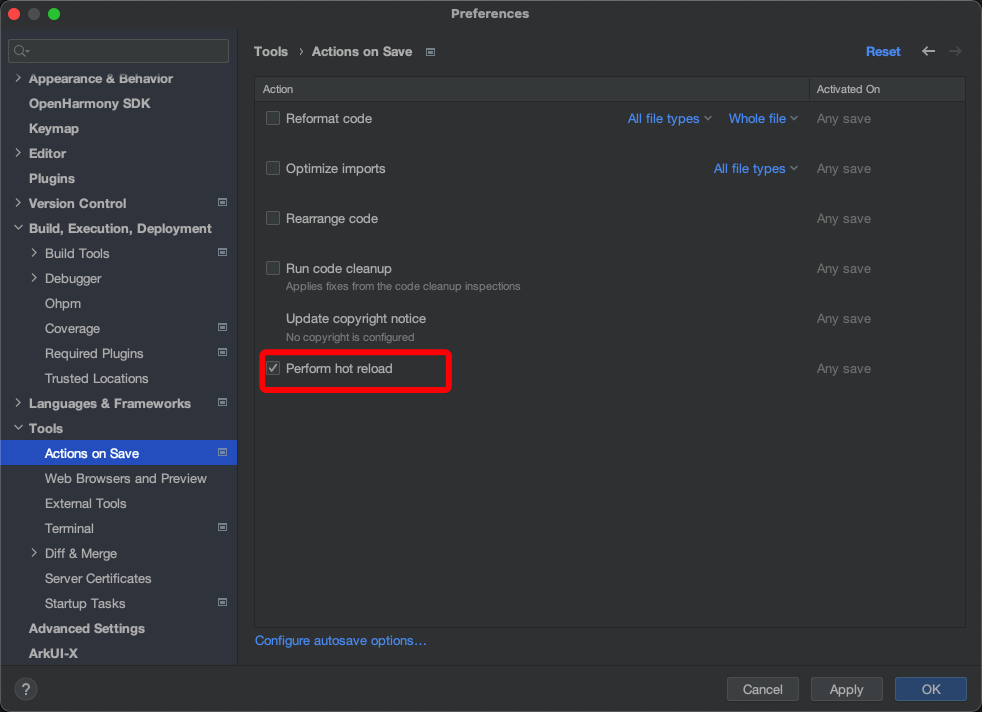
Task: Check the Optimize imports option
Action: pyautogui.click(x=273, y=168)
